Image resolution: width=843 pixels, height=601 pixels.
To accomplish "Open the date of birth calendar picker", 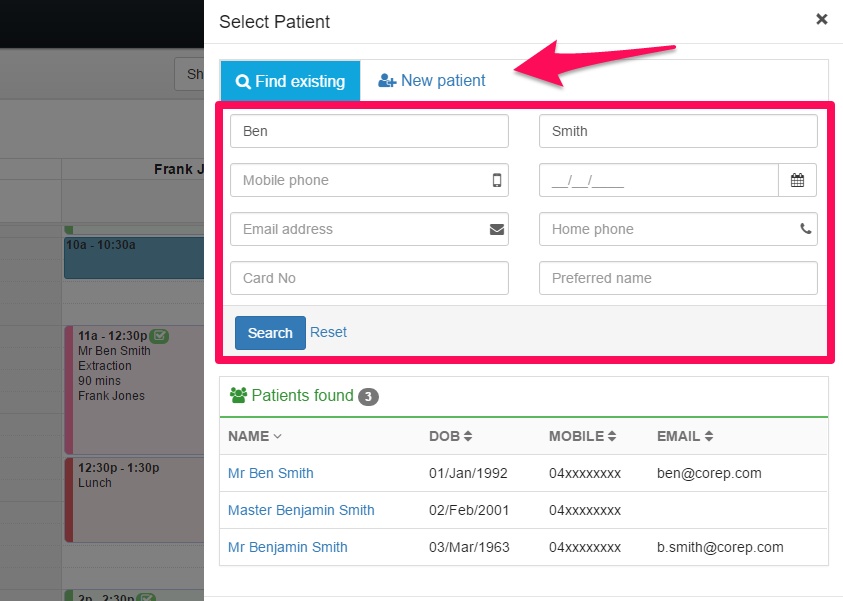I will pos(797,180).
